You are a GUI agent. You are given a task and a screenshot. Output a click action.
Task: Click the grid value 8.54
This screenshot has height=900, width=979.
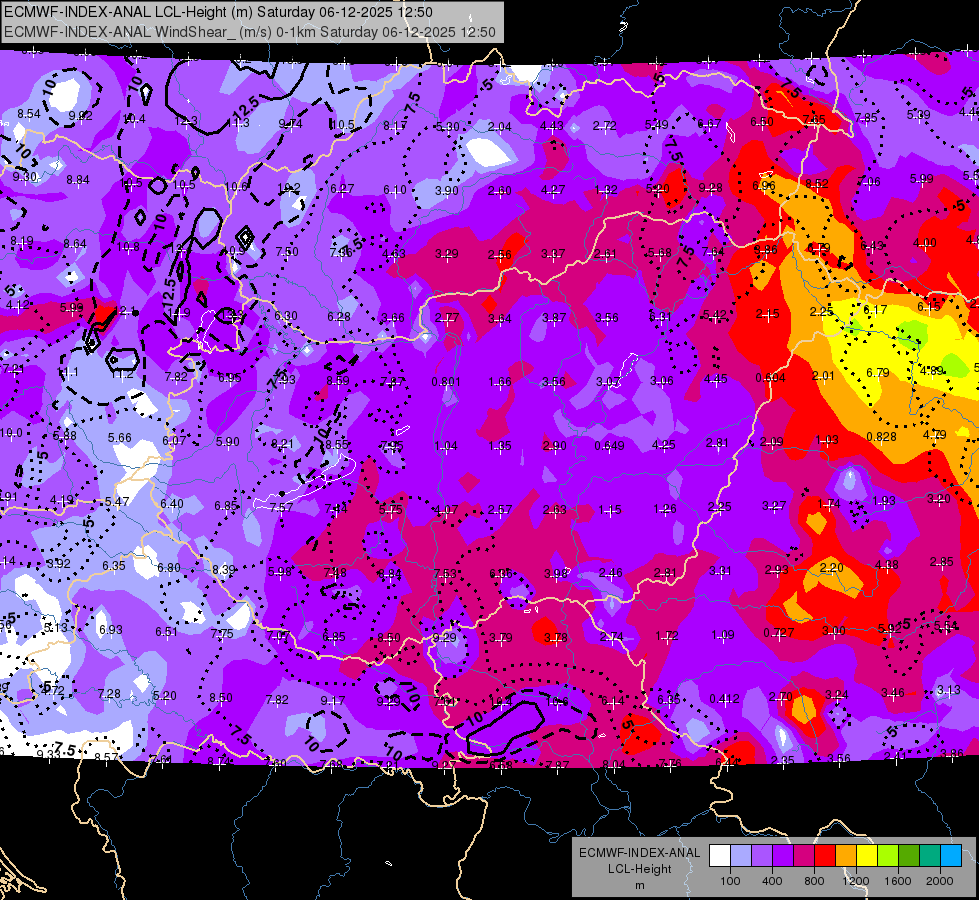pos(29,114)
